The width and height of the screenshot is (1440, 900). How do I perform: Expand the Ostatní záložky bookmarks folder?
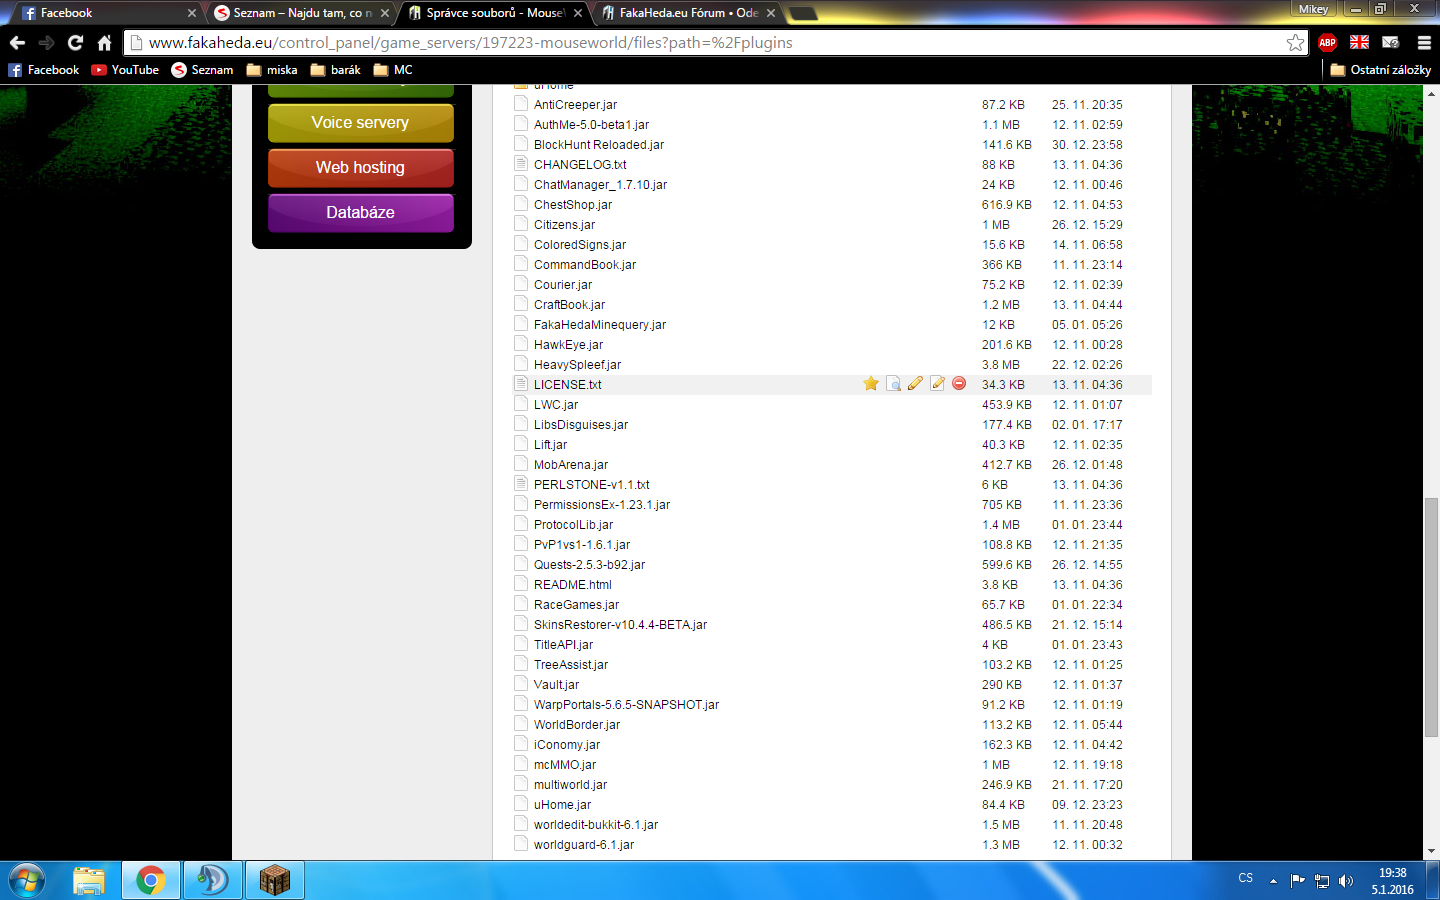[1380, 70]
